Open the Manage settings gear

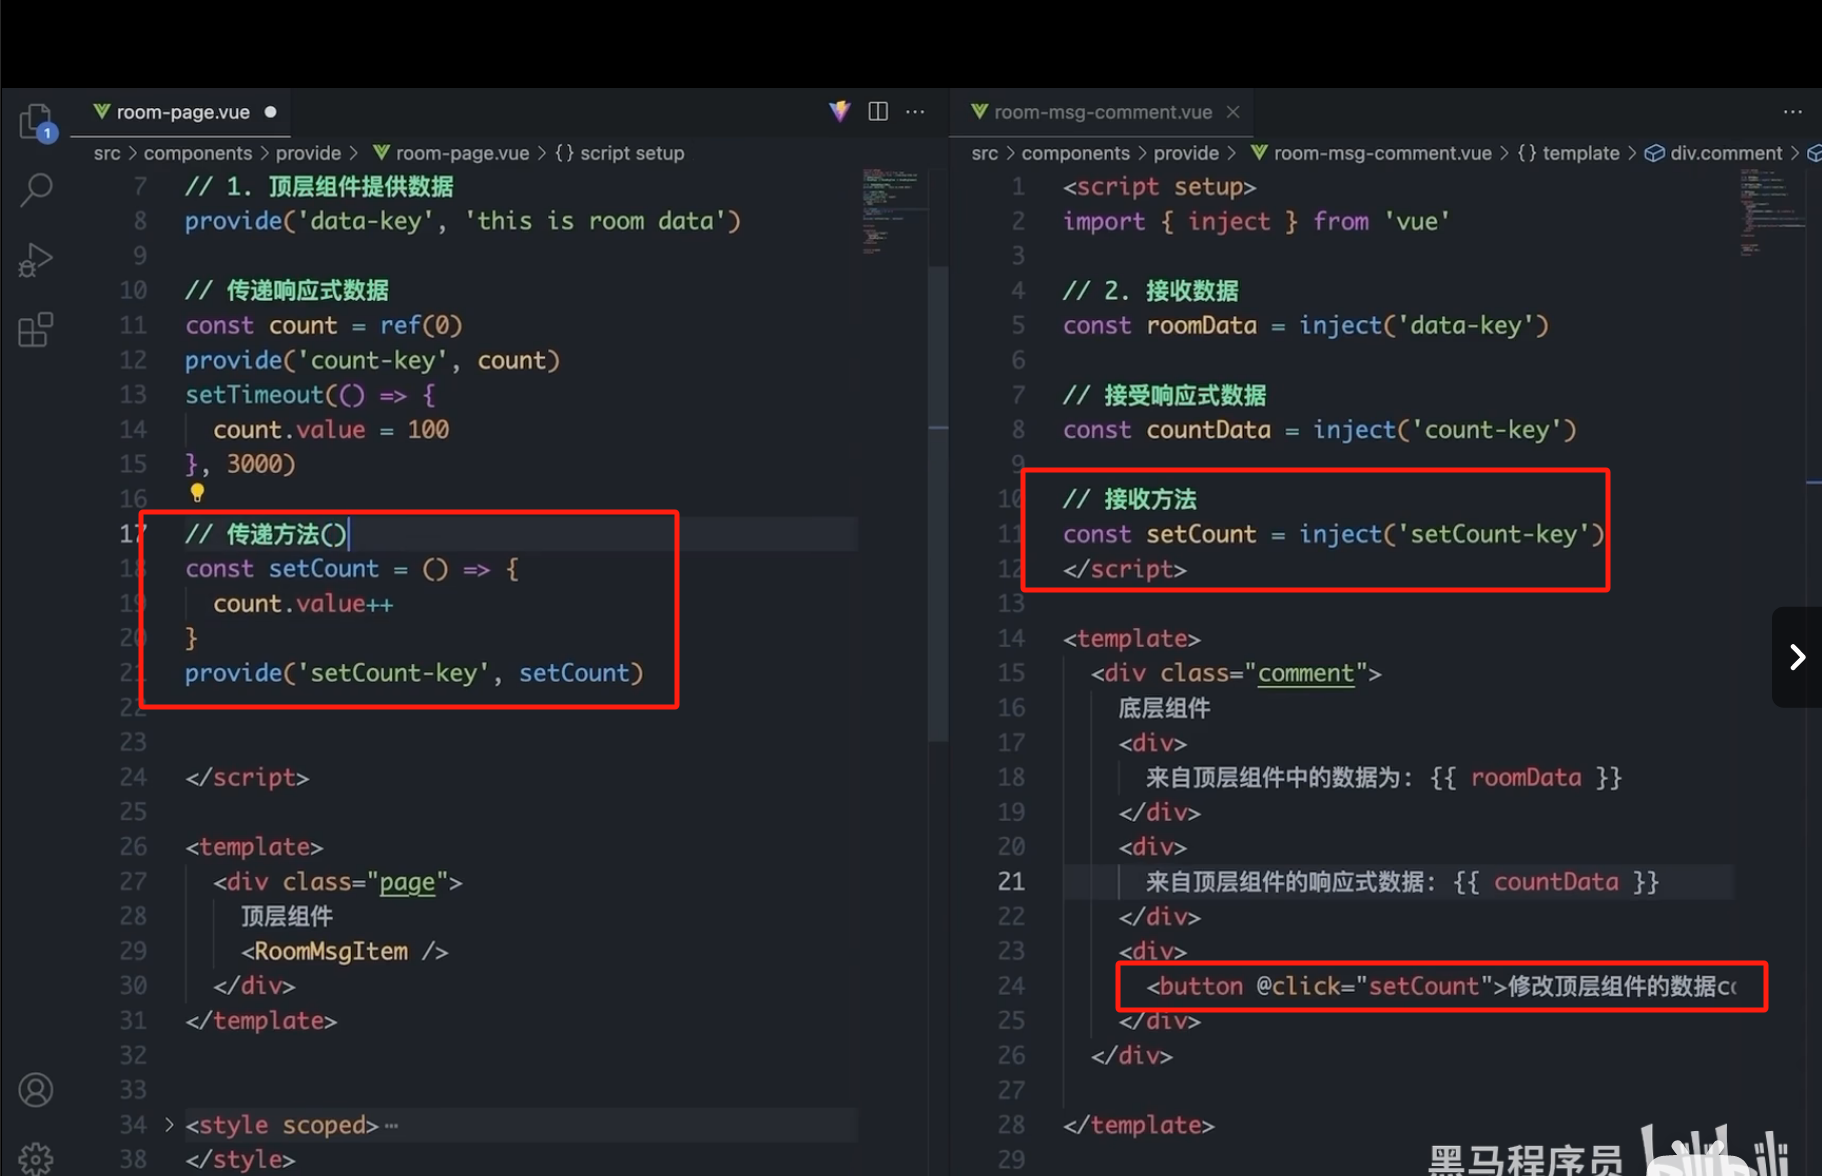(x=36, y=1158)
